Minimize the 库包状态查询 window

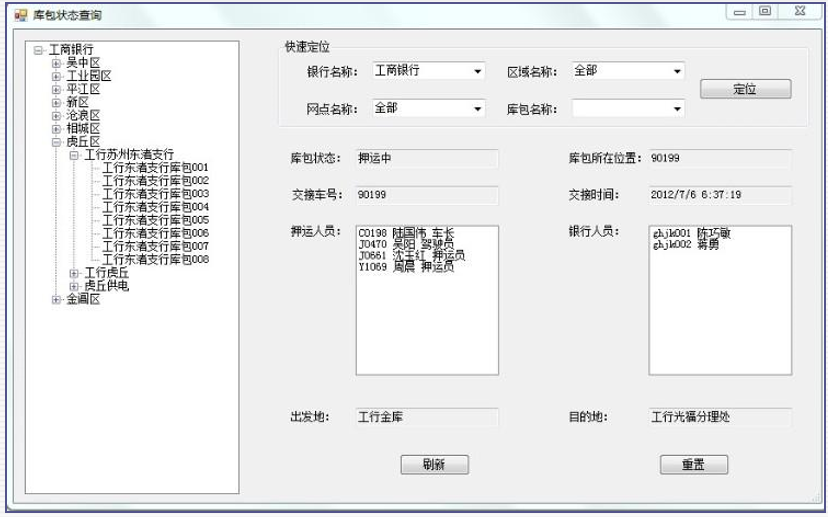point(740,12)
